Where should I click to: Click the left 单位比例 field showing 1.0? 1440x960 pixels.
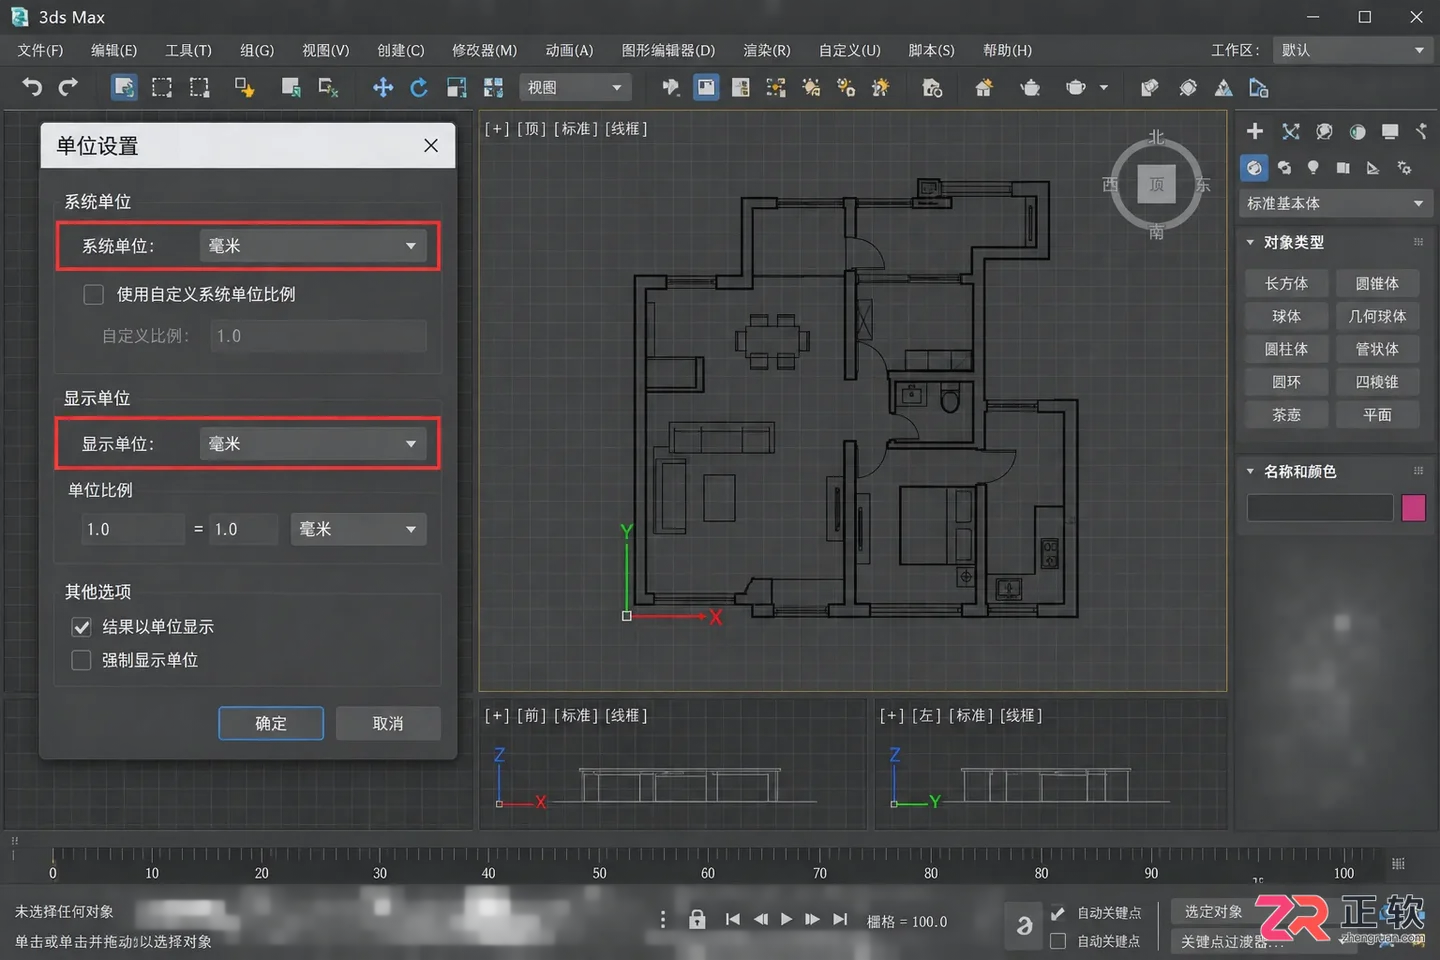pyautogui.click(x=133, y=529)
